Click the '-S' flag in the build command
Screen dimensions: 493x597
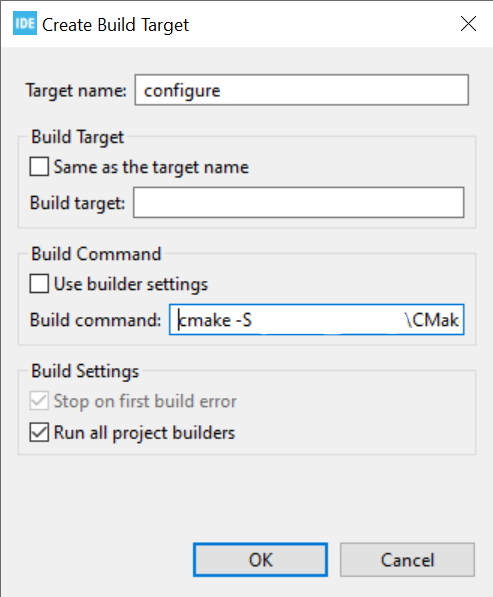244,320
